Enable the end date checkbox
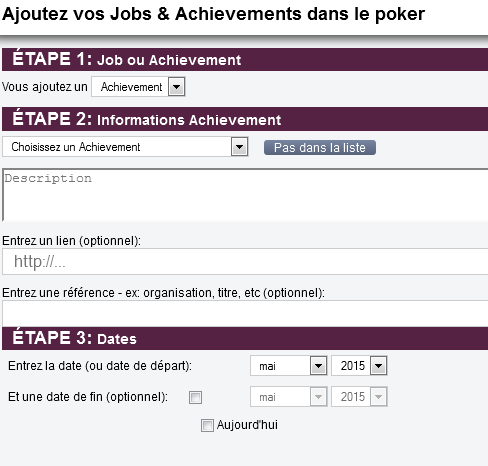Screen dimensions: 488x466 coord(195,397)
